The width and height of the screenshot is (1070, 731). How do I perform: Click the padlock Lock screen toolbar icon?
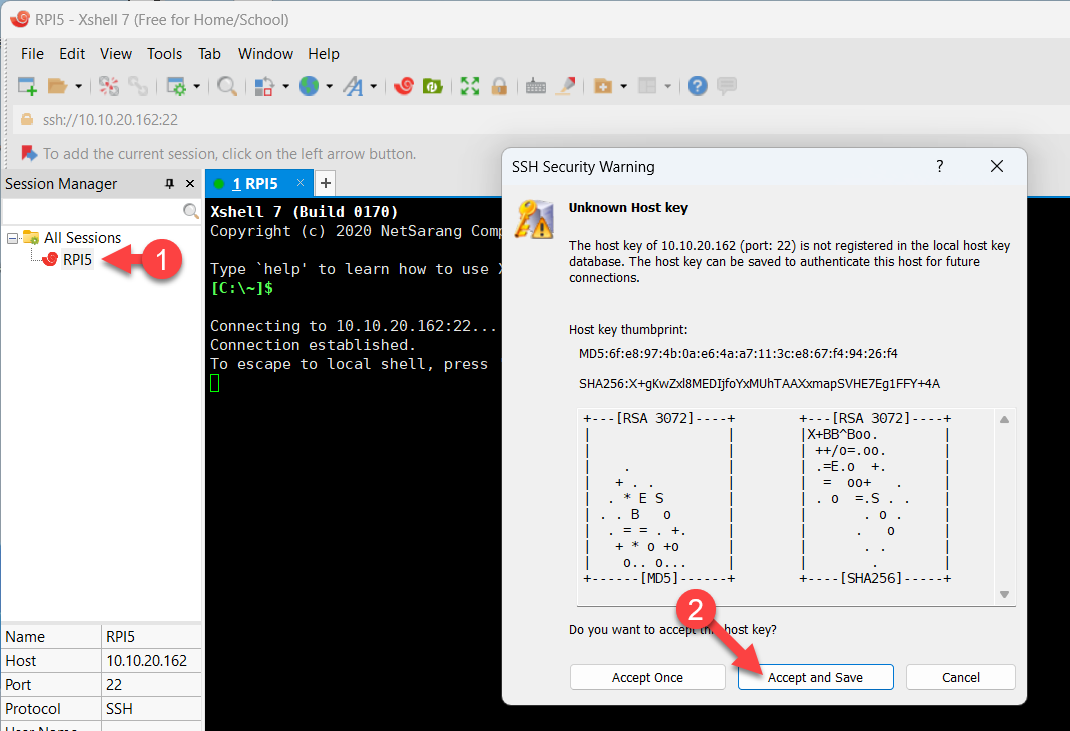click(x=499, y=86)
